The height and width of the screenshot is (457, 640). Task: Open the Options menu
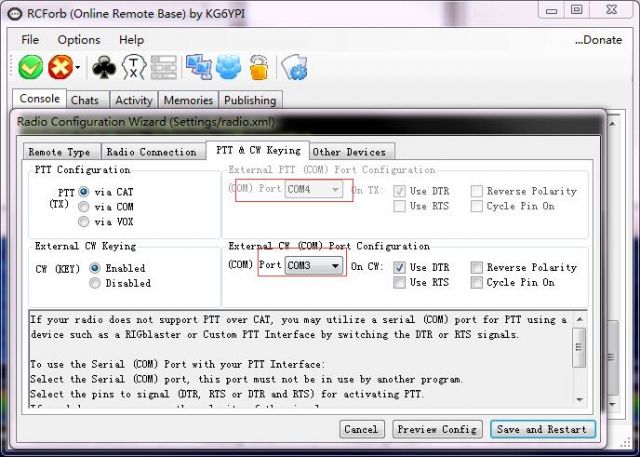(79, 40)
